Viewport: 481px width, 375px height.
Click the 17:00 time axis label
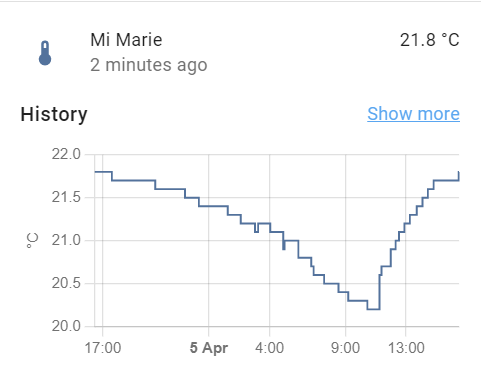[103, 348]
